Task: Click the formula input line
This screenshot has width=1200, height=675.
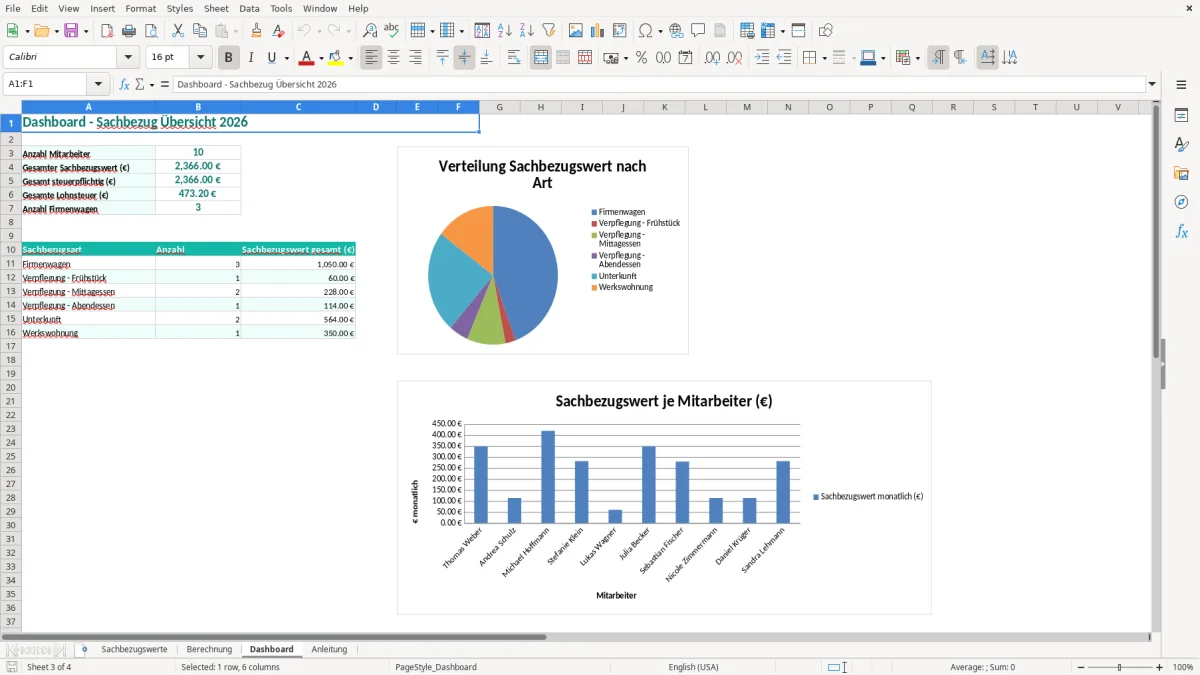Action: tap(658, 85)
